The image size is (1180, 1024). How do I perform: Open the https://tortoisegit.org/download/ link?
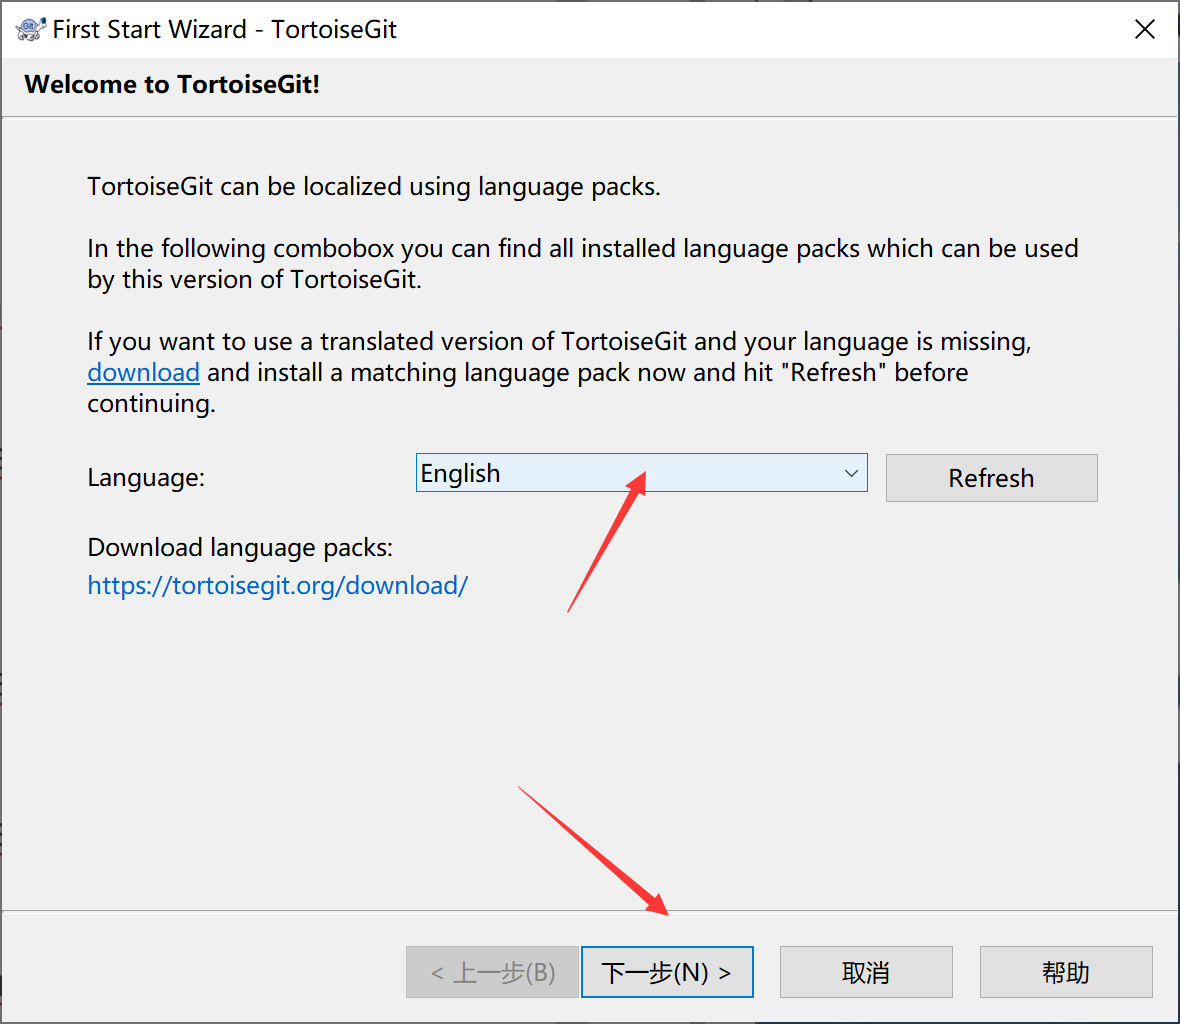point(278,585)
